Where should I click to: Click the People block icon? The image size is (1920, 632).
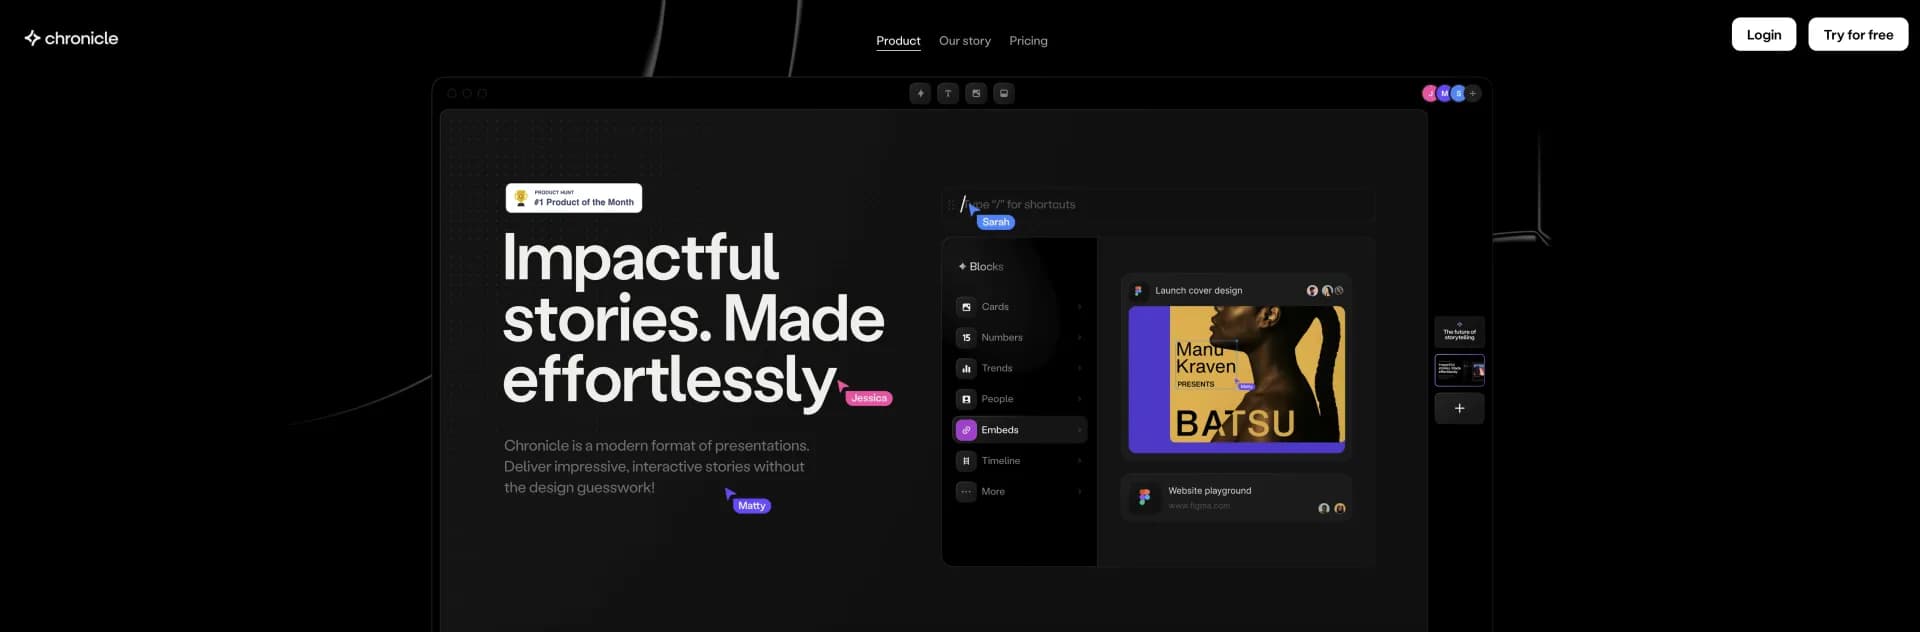point(966,399)
